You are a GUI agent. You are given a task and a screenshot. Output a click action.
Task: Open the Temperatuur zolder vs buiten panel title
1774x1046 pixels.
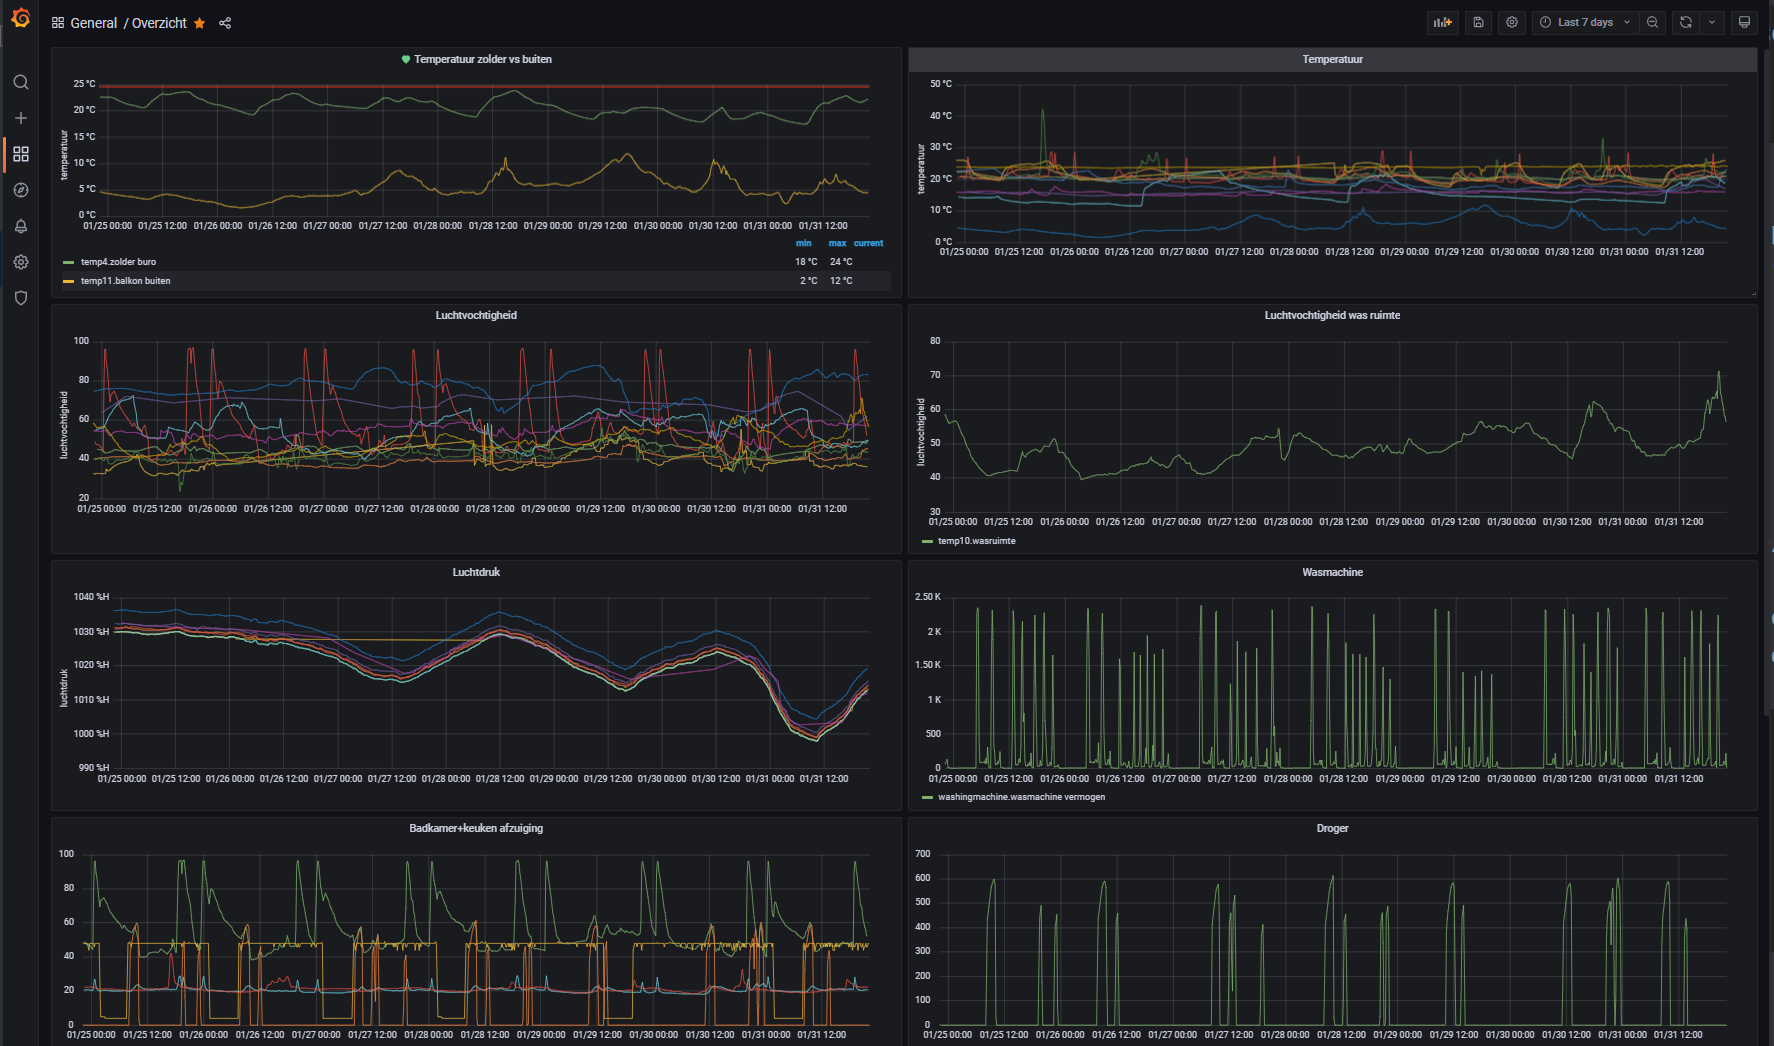pos(483,59)
